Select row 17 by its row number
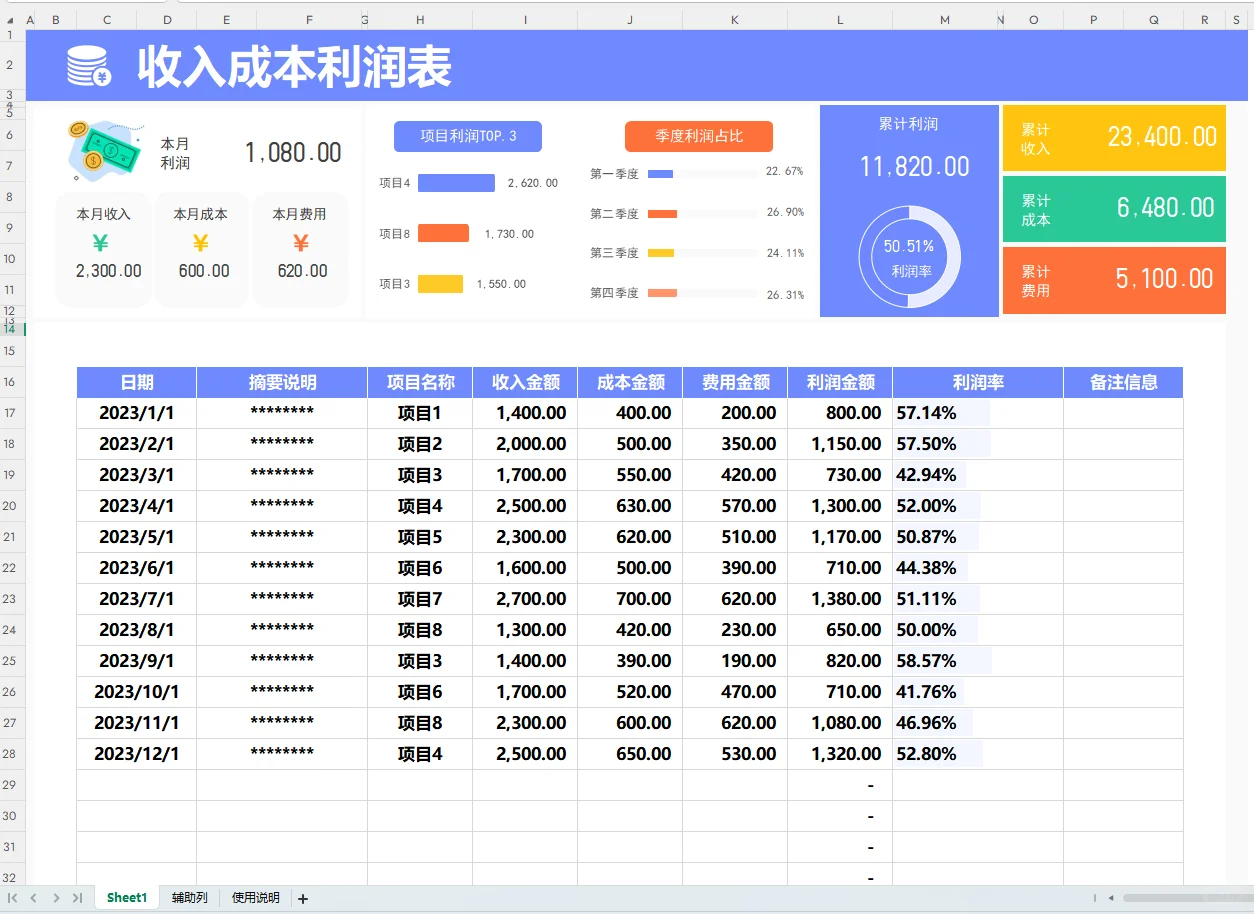The height and width of the screenshot is (914, 1254). (x=11, y=412)
